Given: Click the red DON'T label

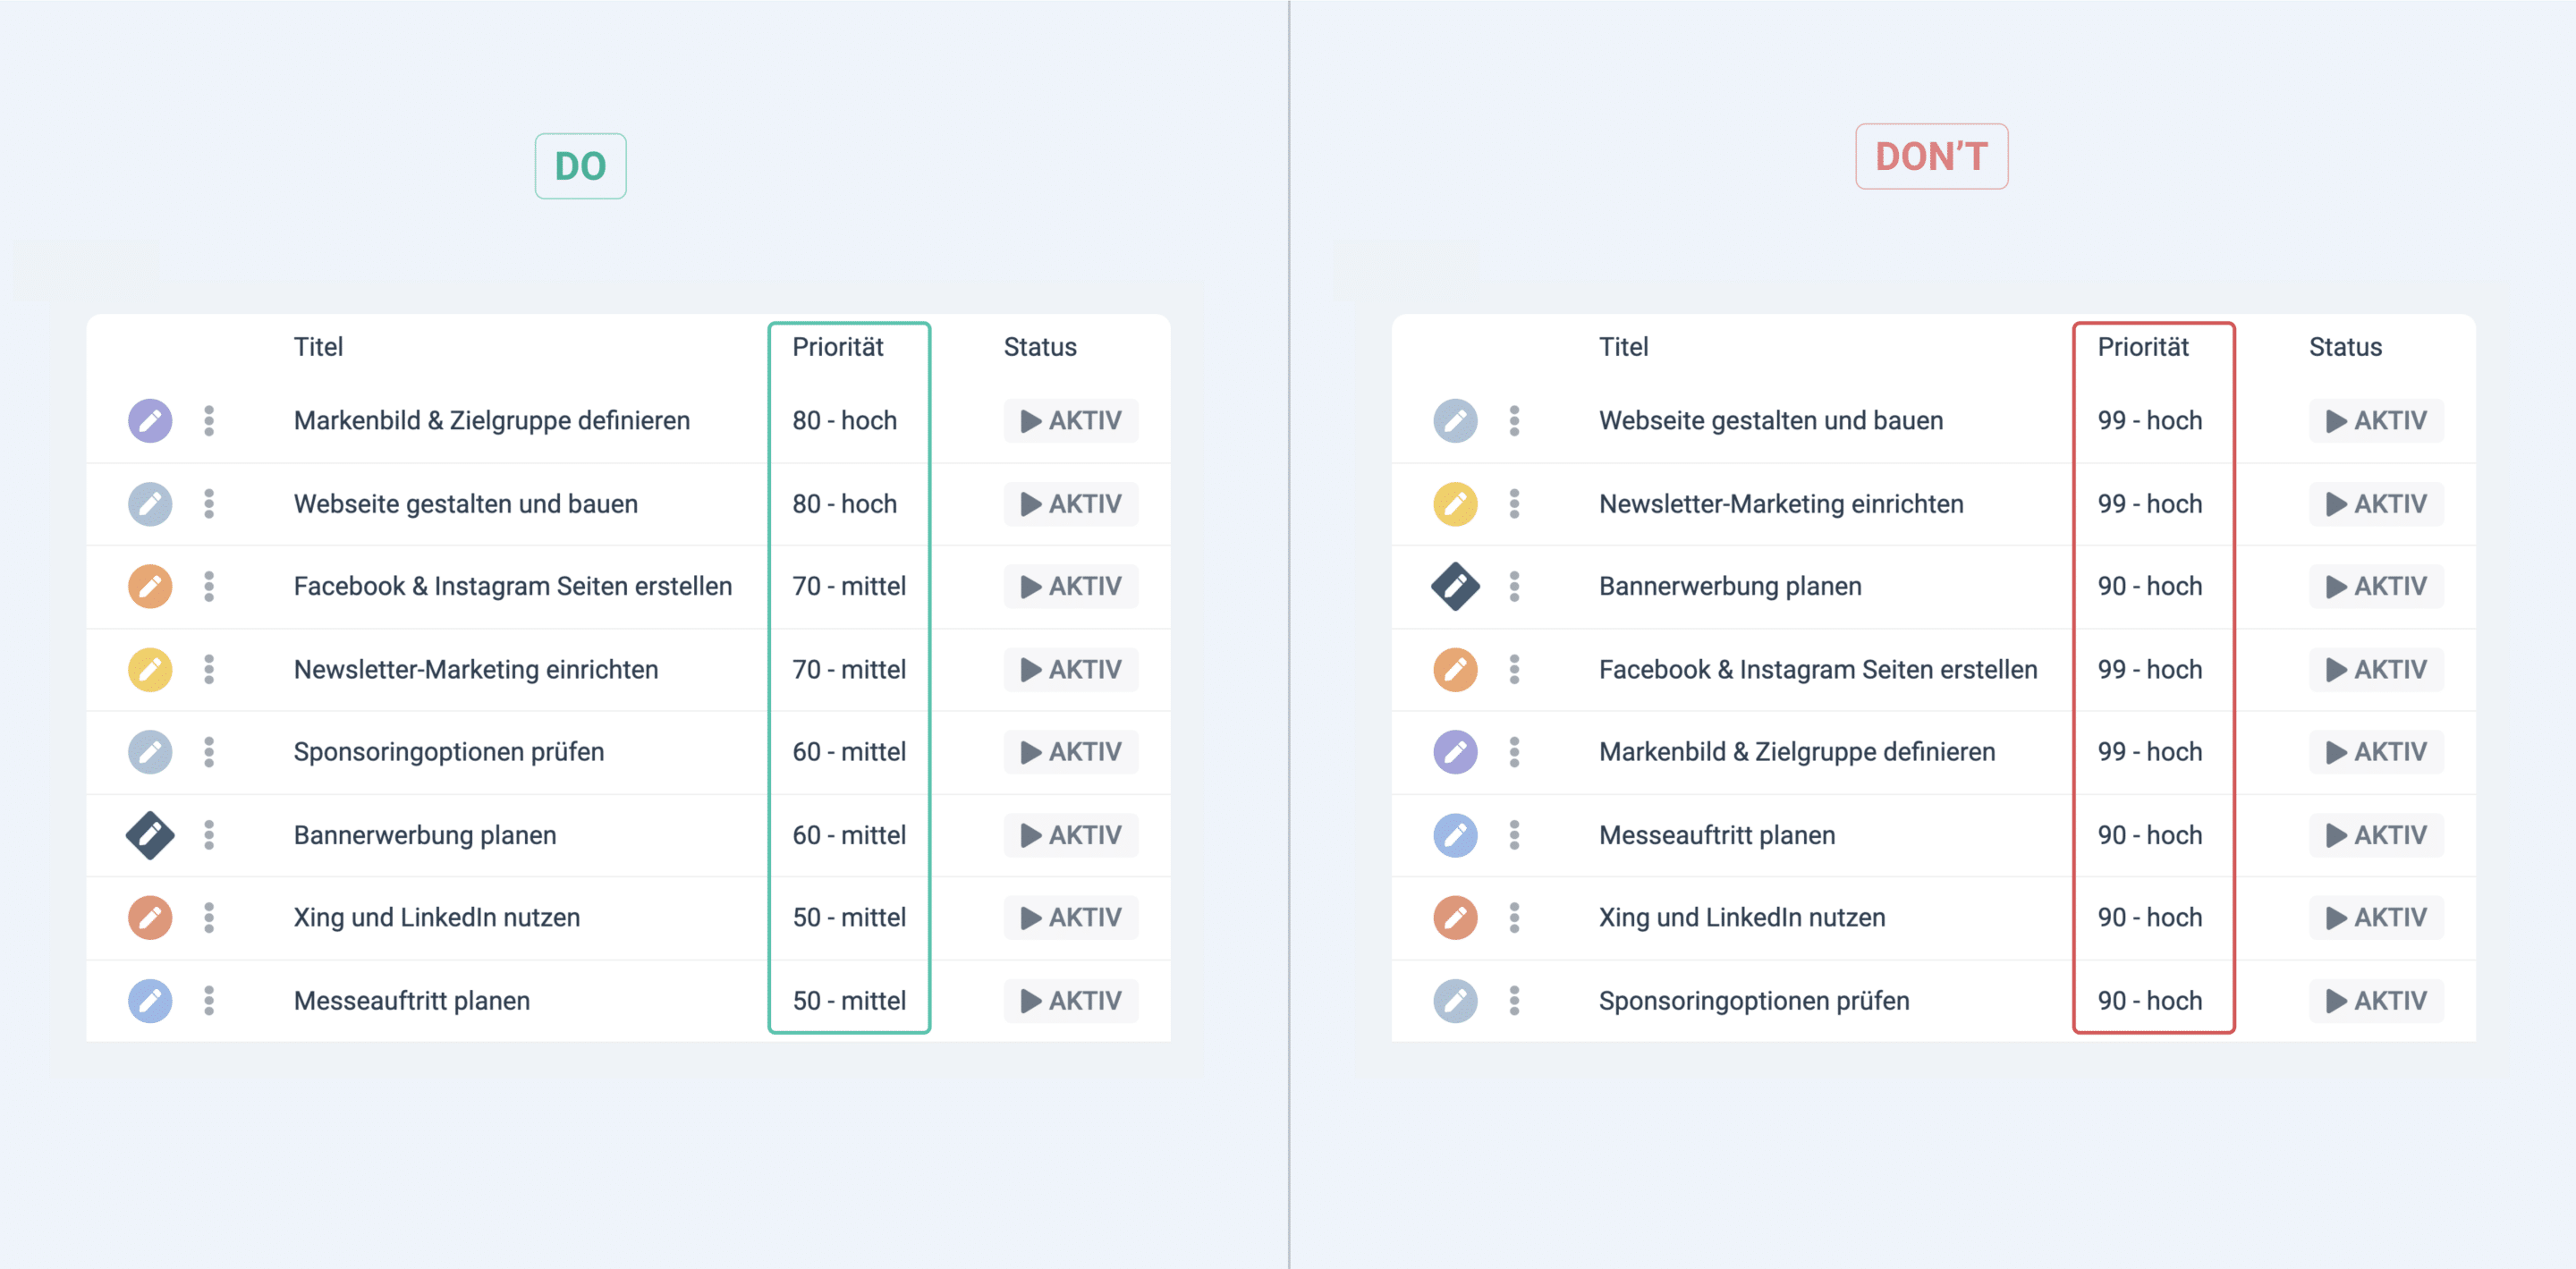Looking at the screenshot, I should 1931,156.
